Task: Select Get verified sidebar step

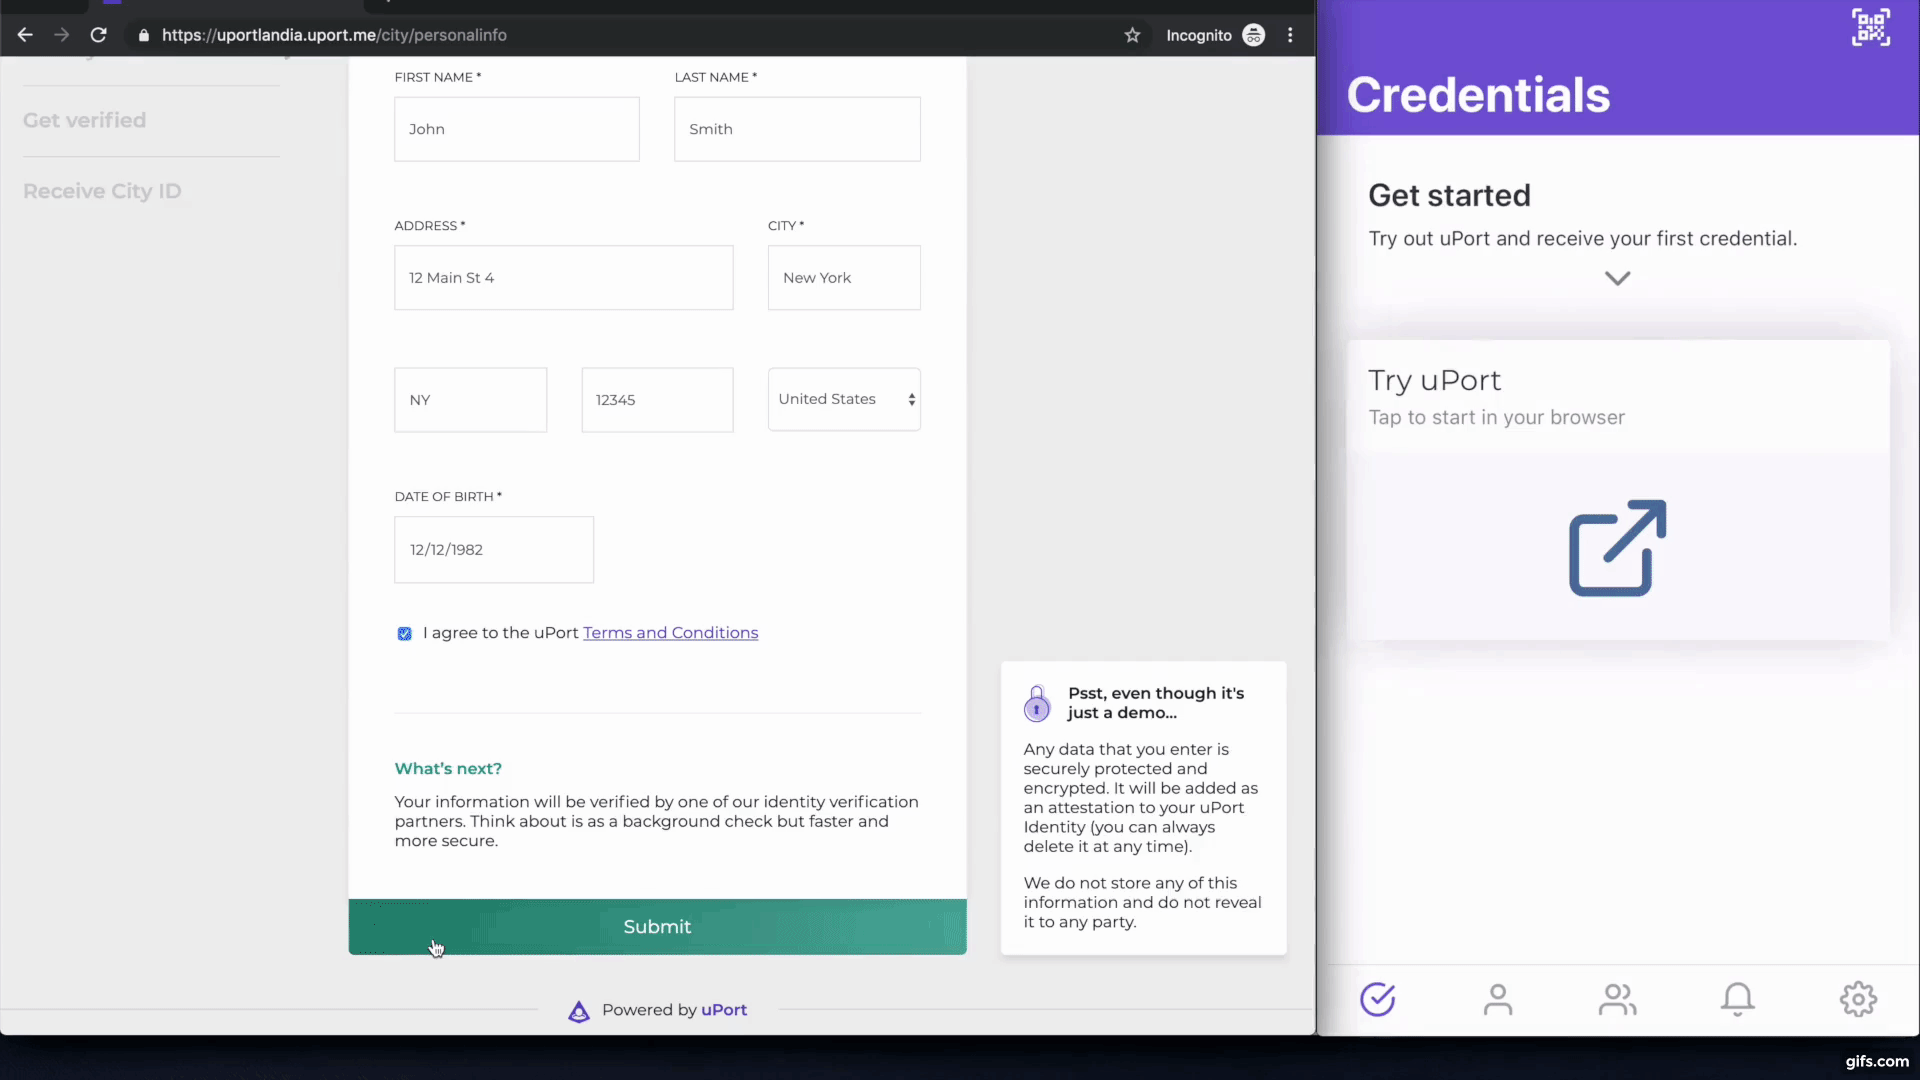Action: coord(85,120)
